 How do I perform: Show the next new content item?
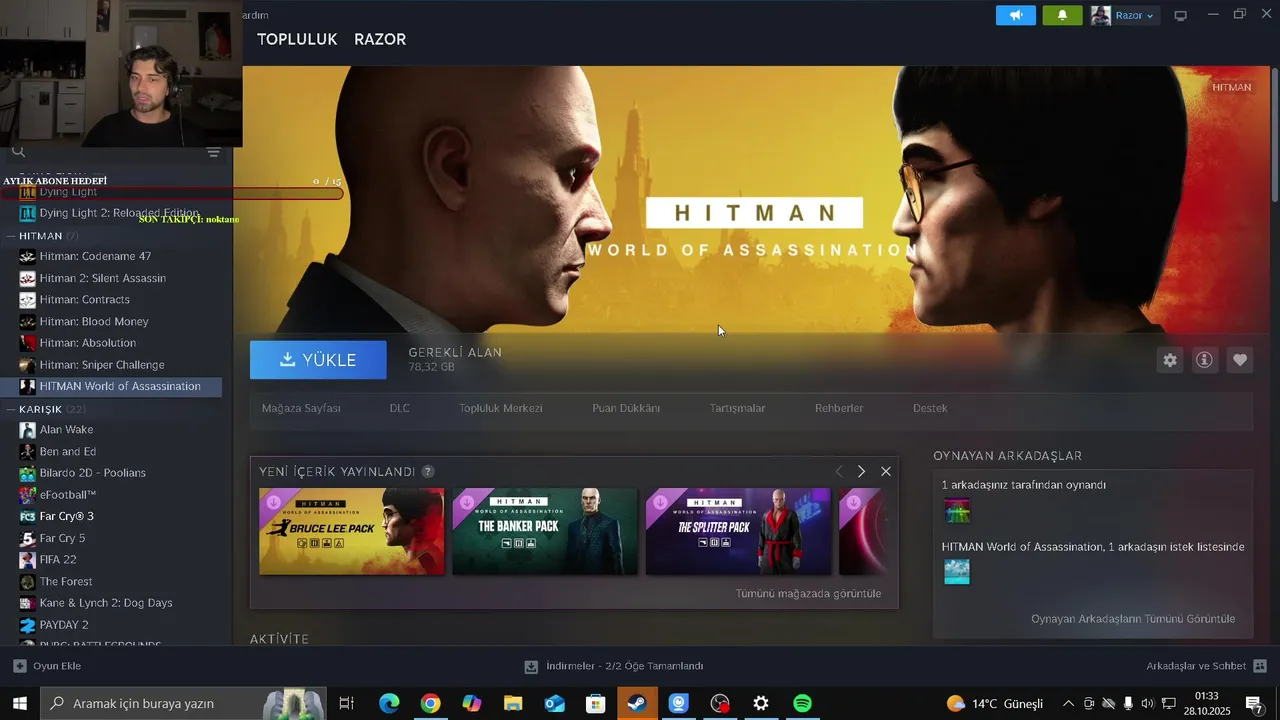(861, 471)
